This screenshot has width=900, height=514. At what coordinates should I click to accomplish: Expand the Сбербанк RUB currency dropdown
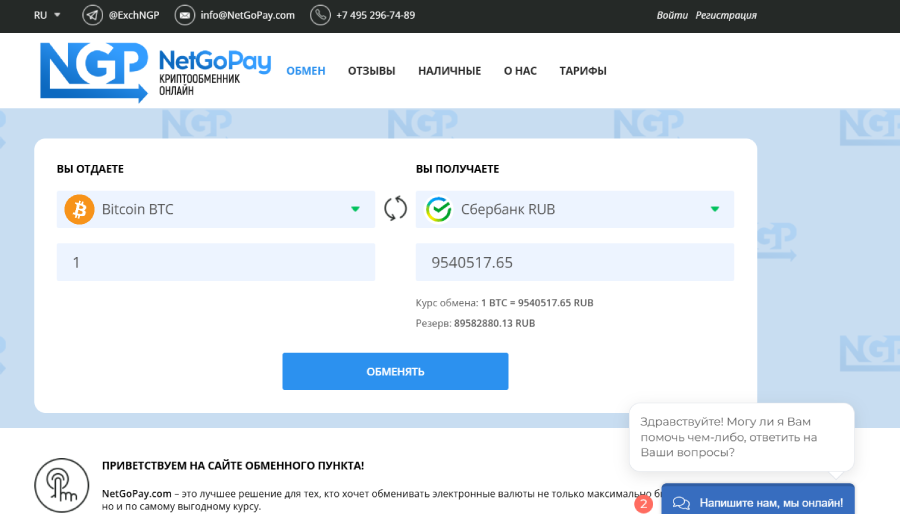click(575, 209)
